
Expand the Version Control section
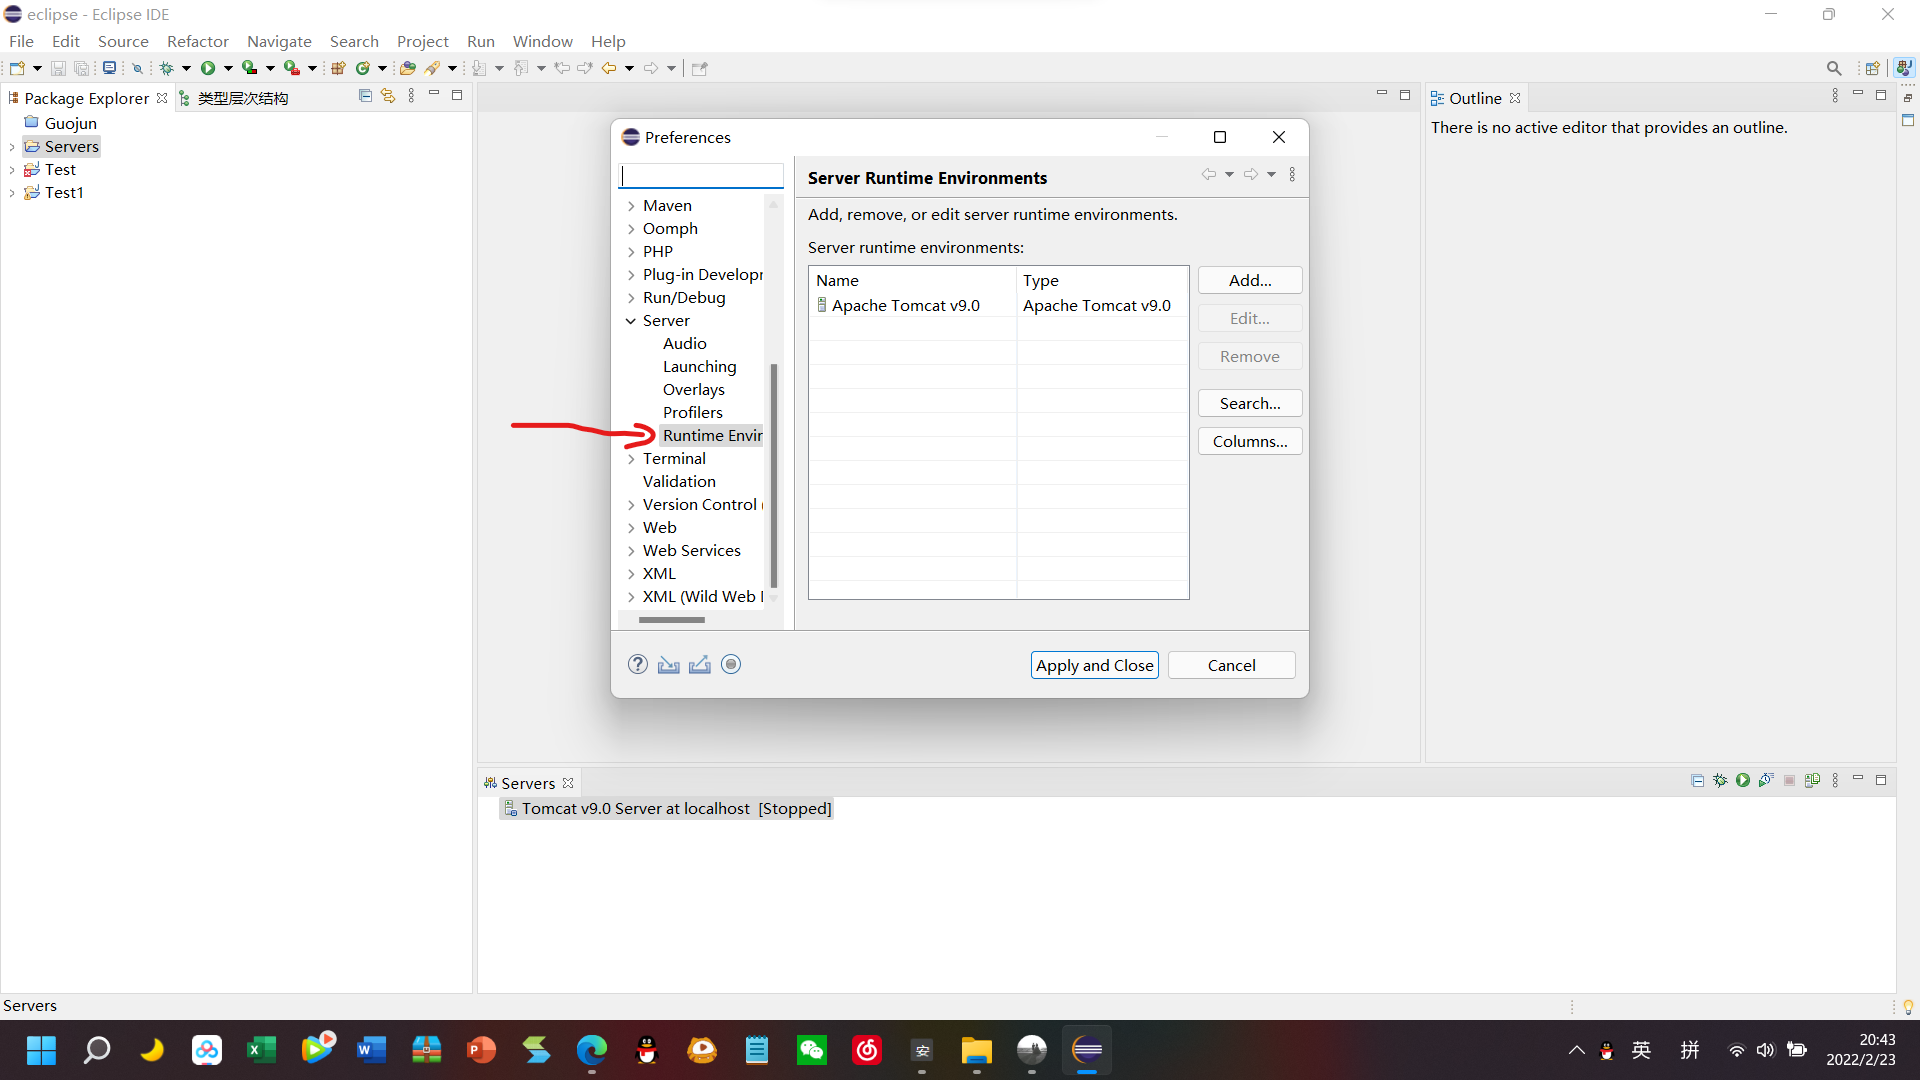633,504
